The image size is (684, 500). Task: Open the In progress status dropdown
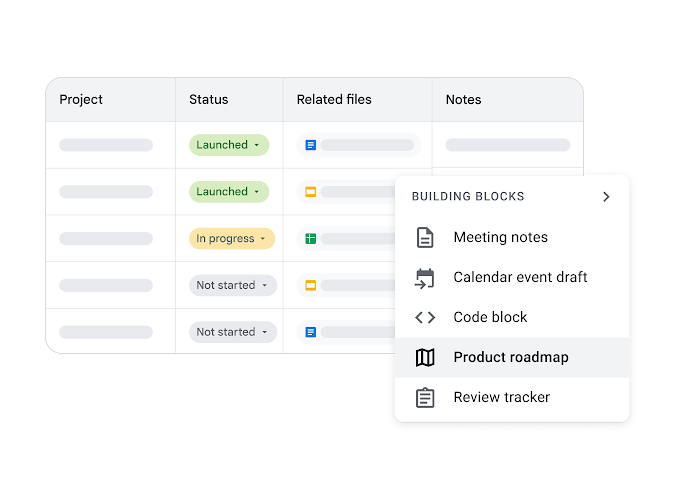(x=232, y=239)
